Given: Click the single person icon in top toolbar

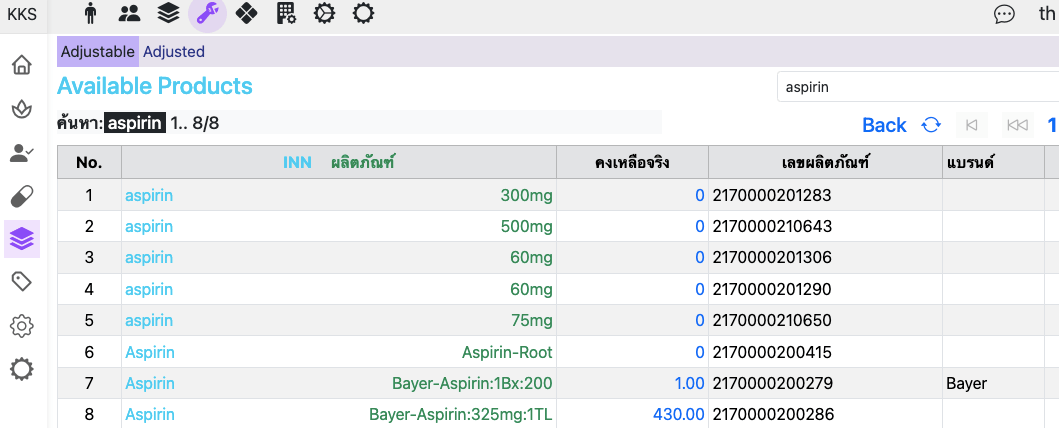Looking at the screenshot, I should (91, 13).
